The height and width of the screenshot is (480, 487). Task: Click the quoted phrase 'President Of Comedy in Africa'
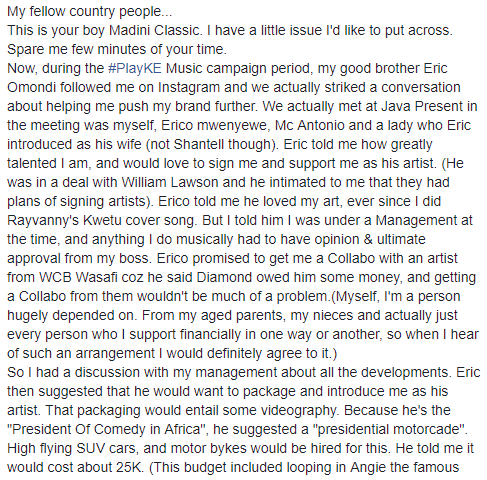coord(106,429)
